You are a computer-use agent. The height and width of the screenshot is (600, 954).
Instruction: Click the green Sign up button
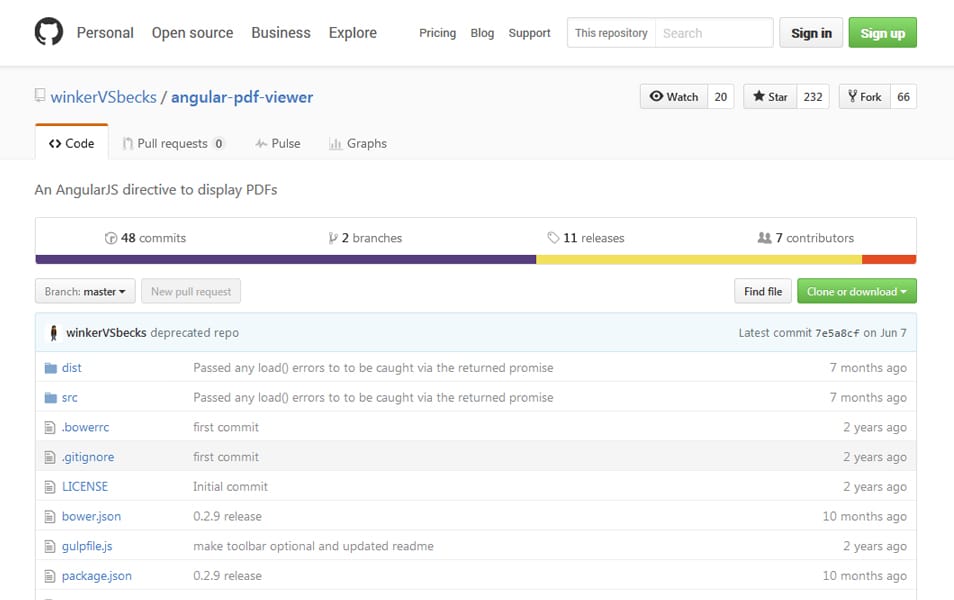[x=882, y=33]
